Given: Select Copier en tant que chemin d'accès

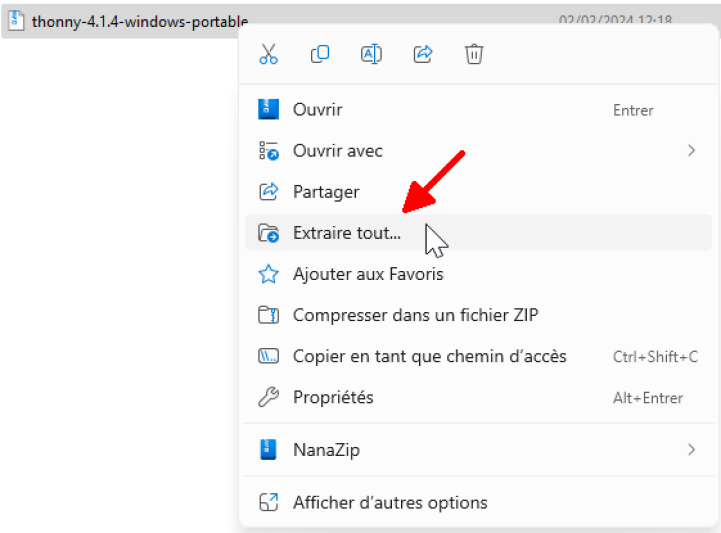Looking at the screenshot, I should 429,356.
